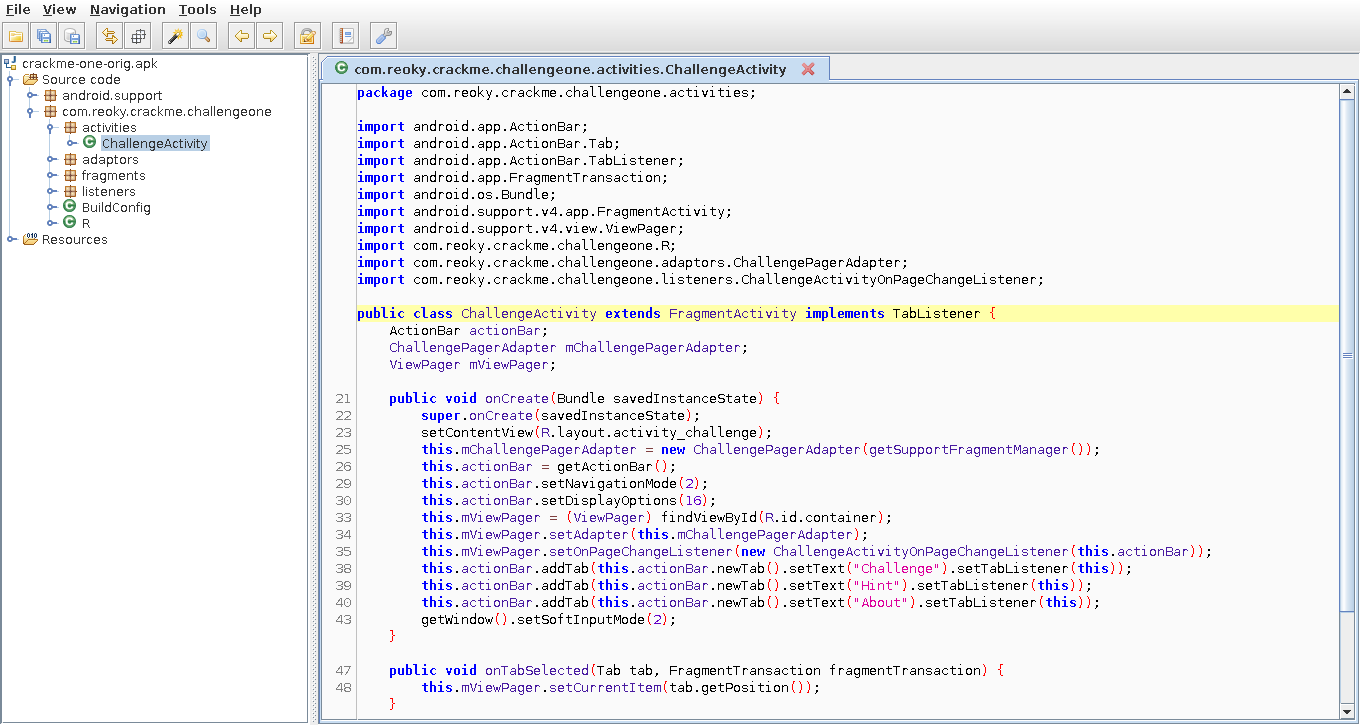1360x725 pixels.
Task: Click the activities package icon
Action: coord(70,128)
